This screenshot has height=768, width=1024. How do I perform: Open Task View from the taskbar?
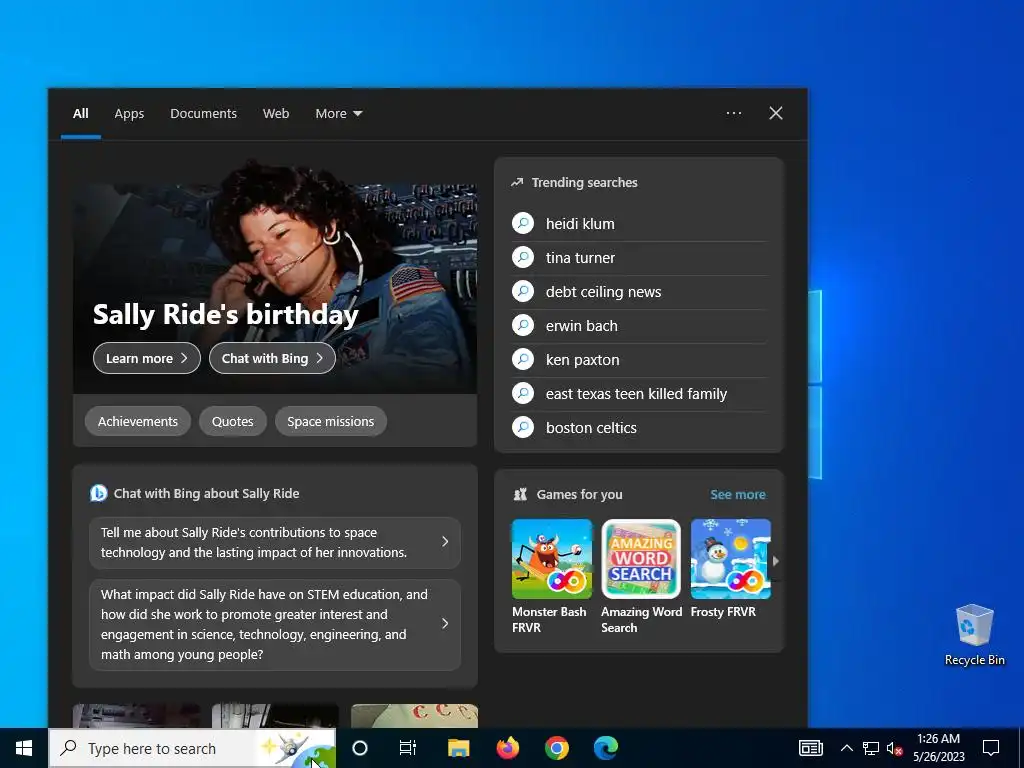point(408,748)
